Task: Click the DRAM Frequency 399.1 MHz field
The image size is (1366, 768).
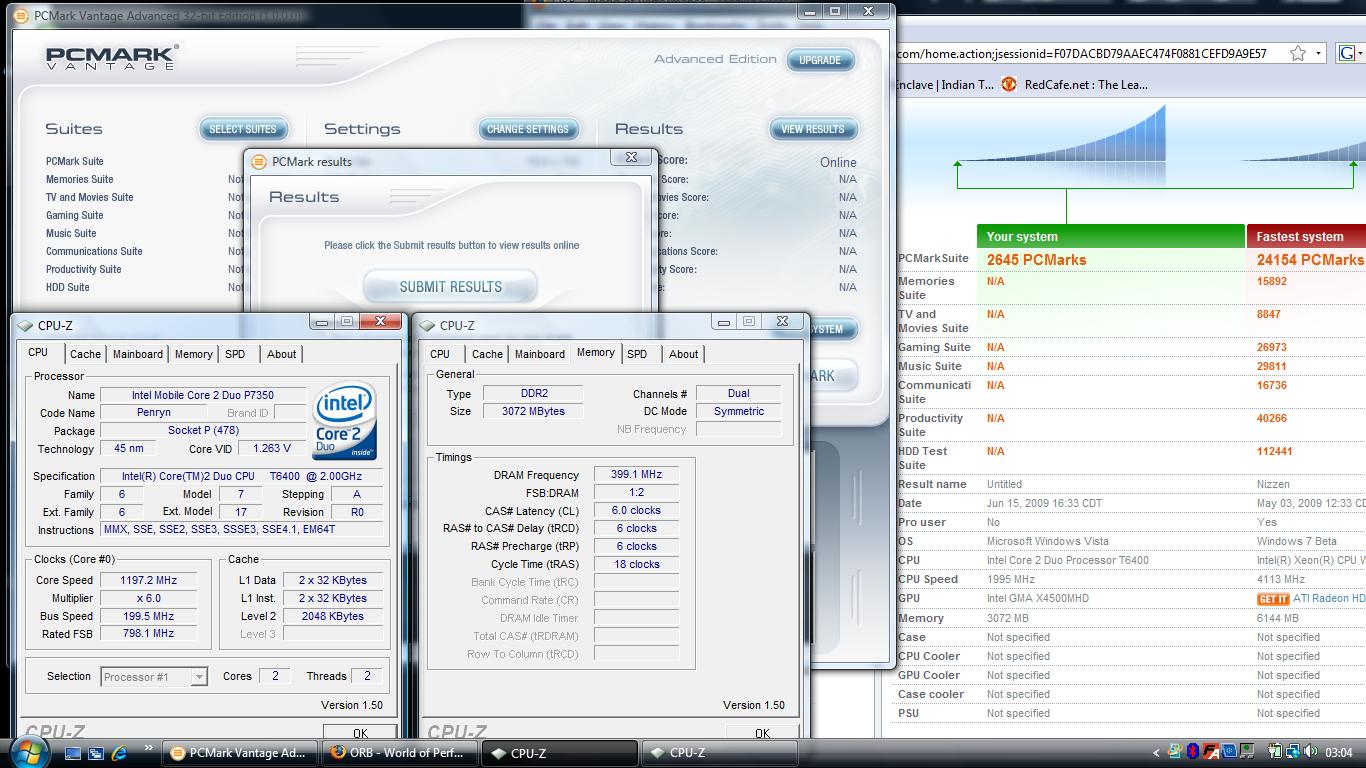Action: [x=636, y=475]
